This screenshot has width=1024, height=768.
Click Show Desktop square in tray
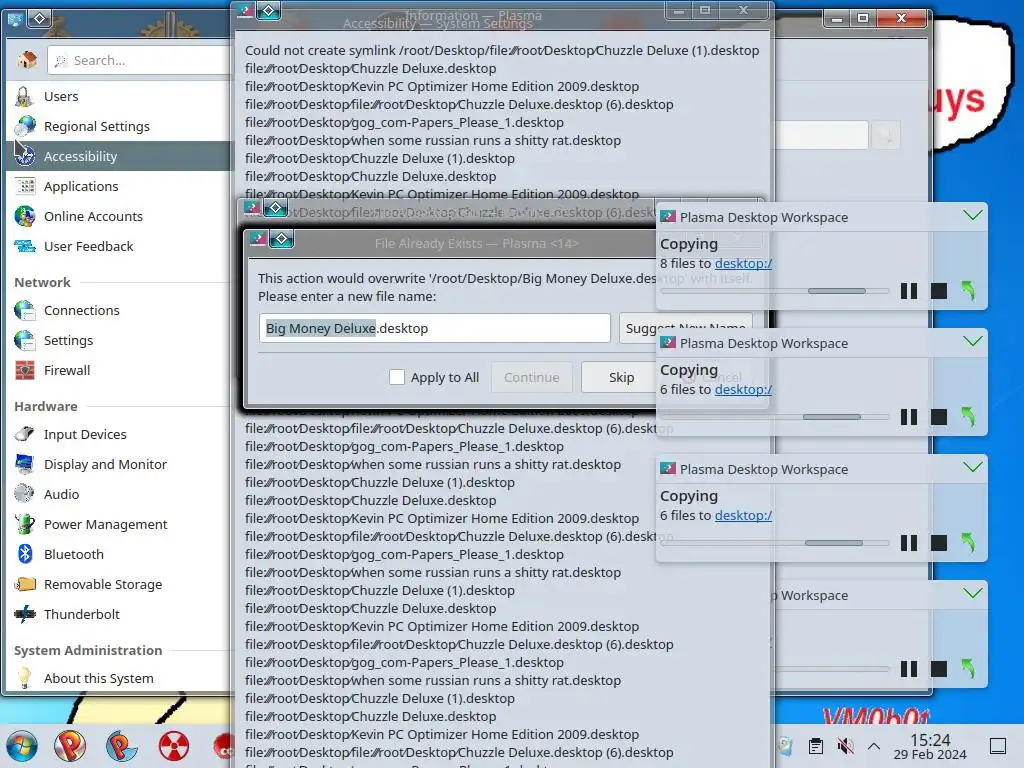tap(998, 746)
